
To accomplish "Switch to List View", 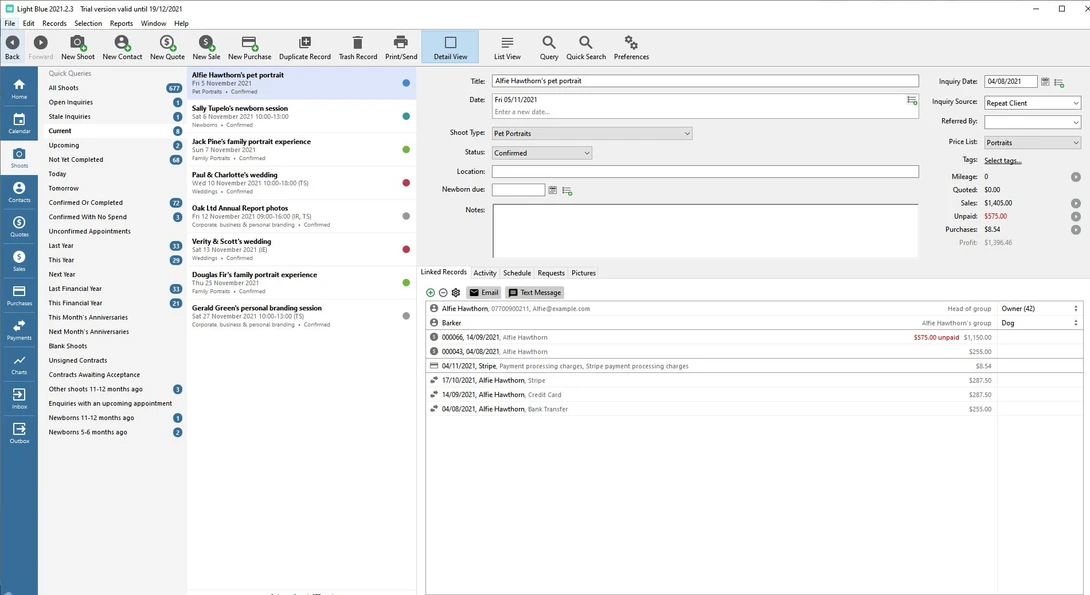I will coord(507,47).
